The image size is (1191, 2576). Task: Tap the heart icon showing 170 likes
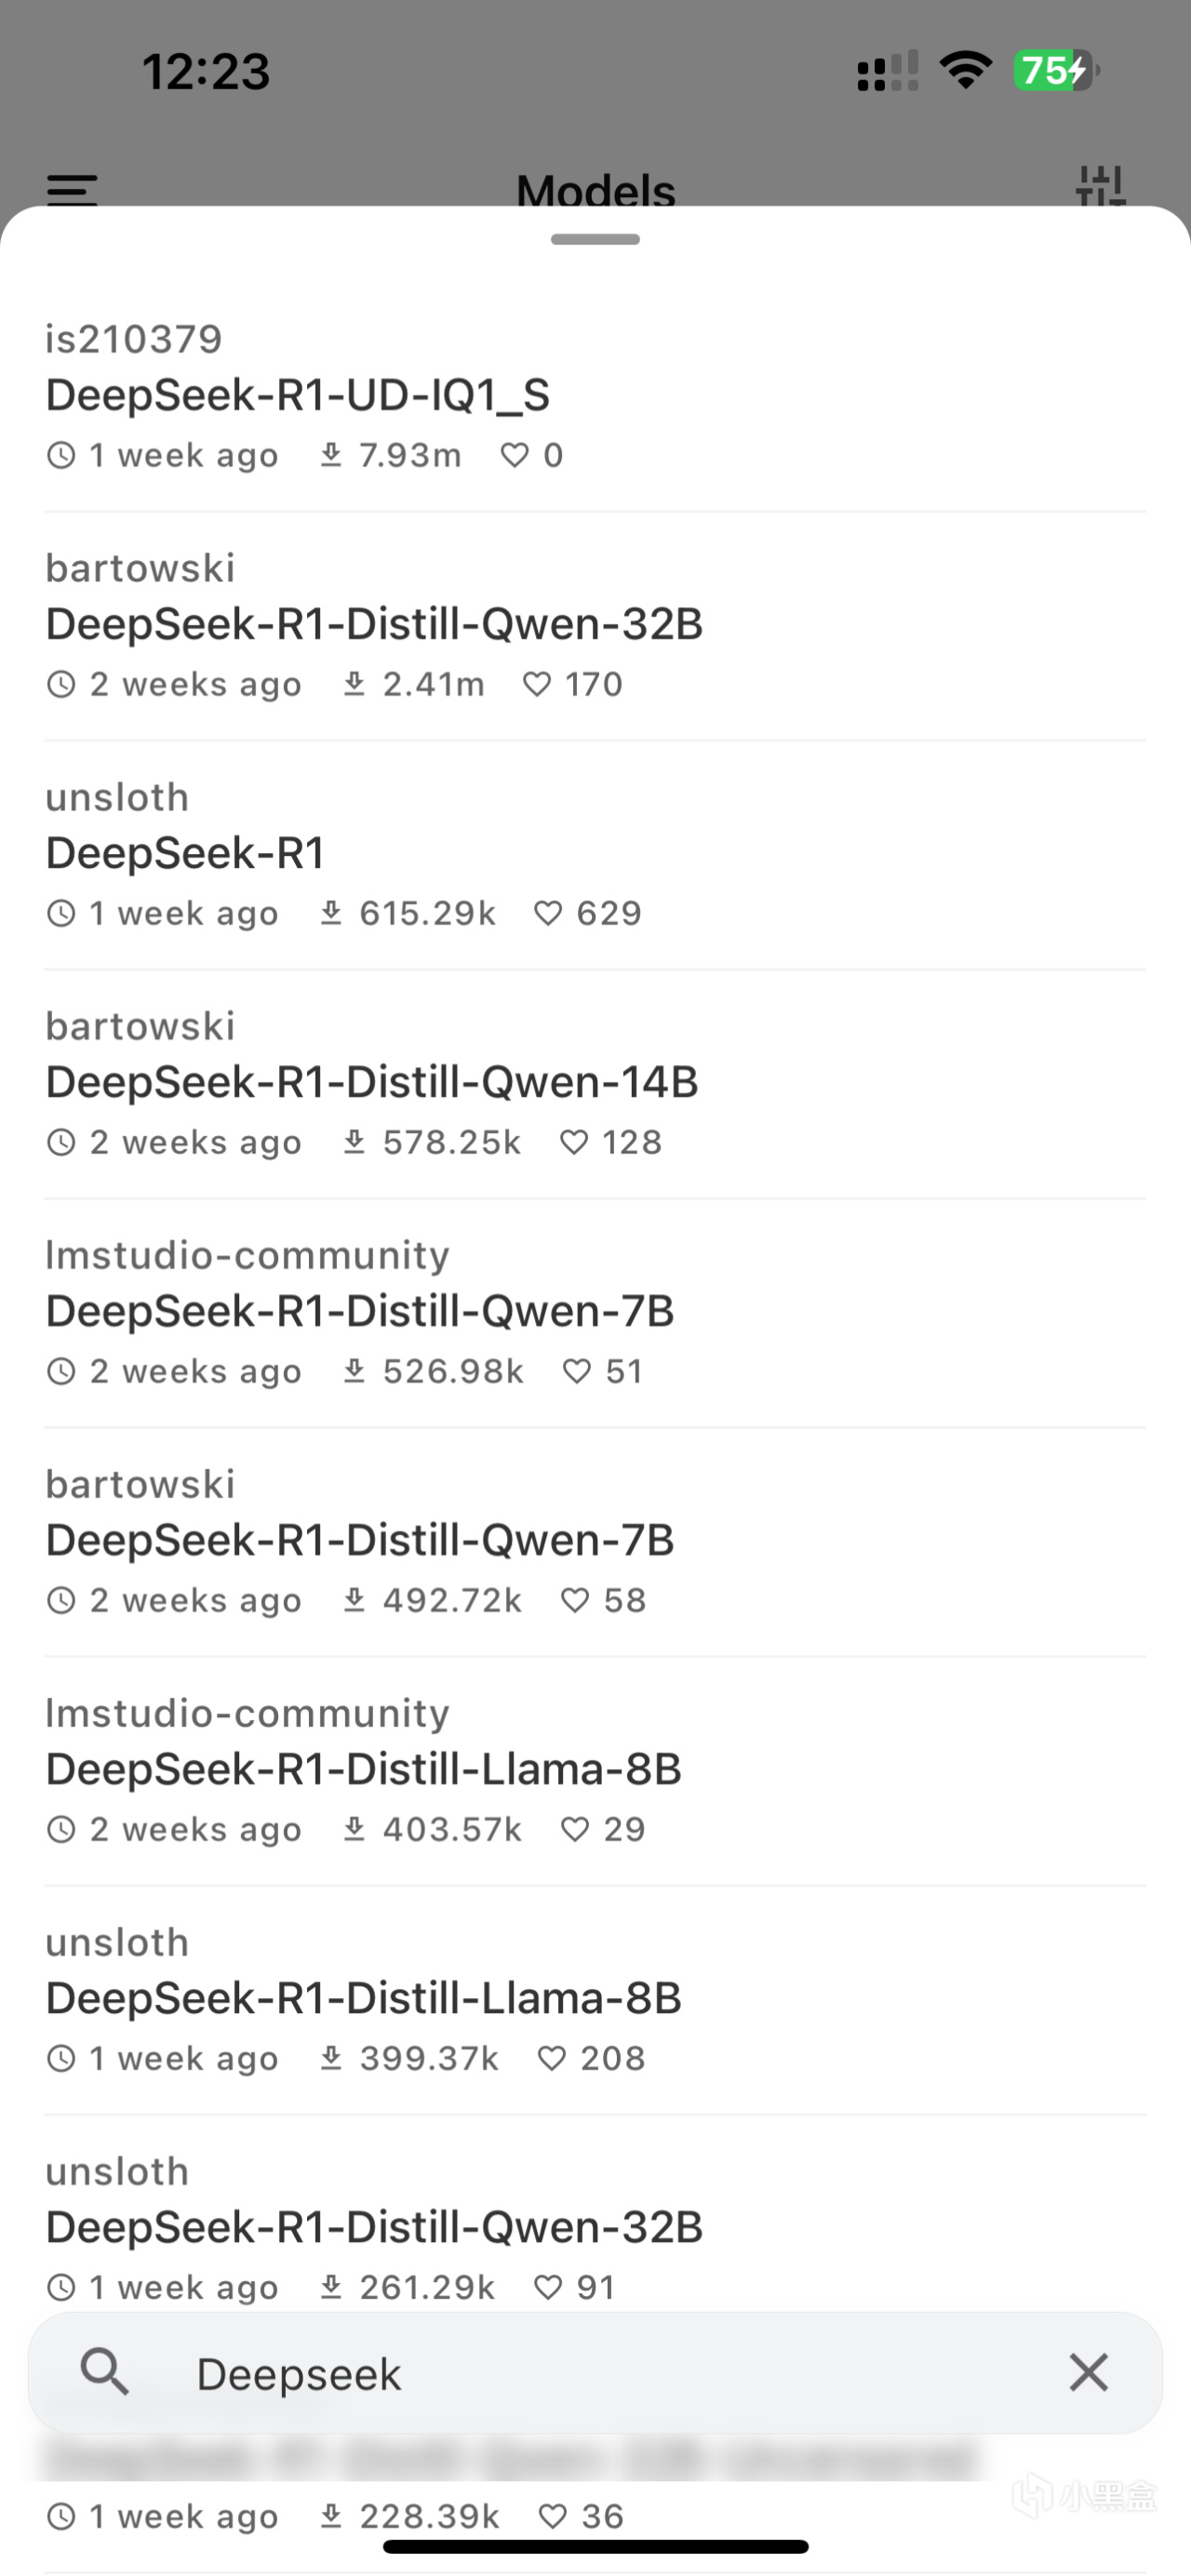pos(537,684)
